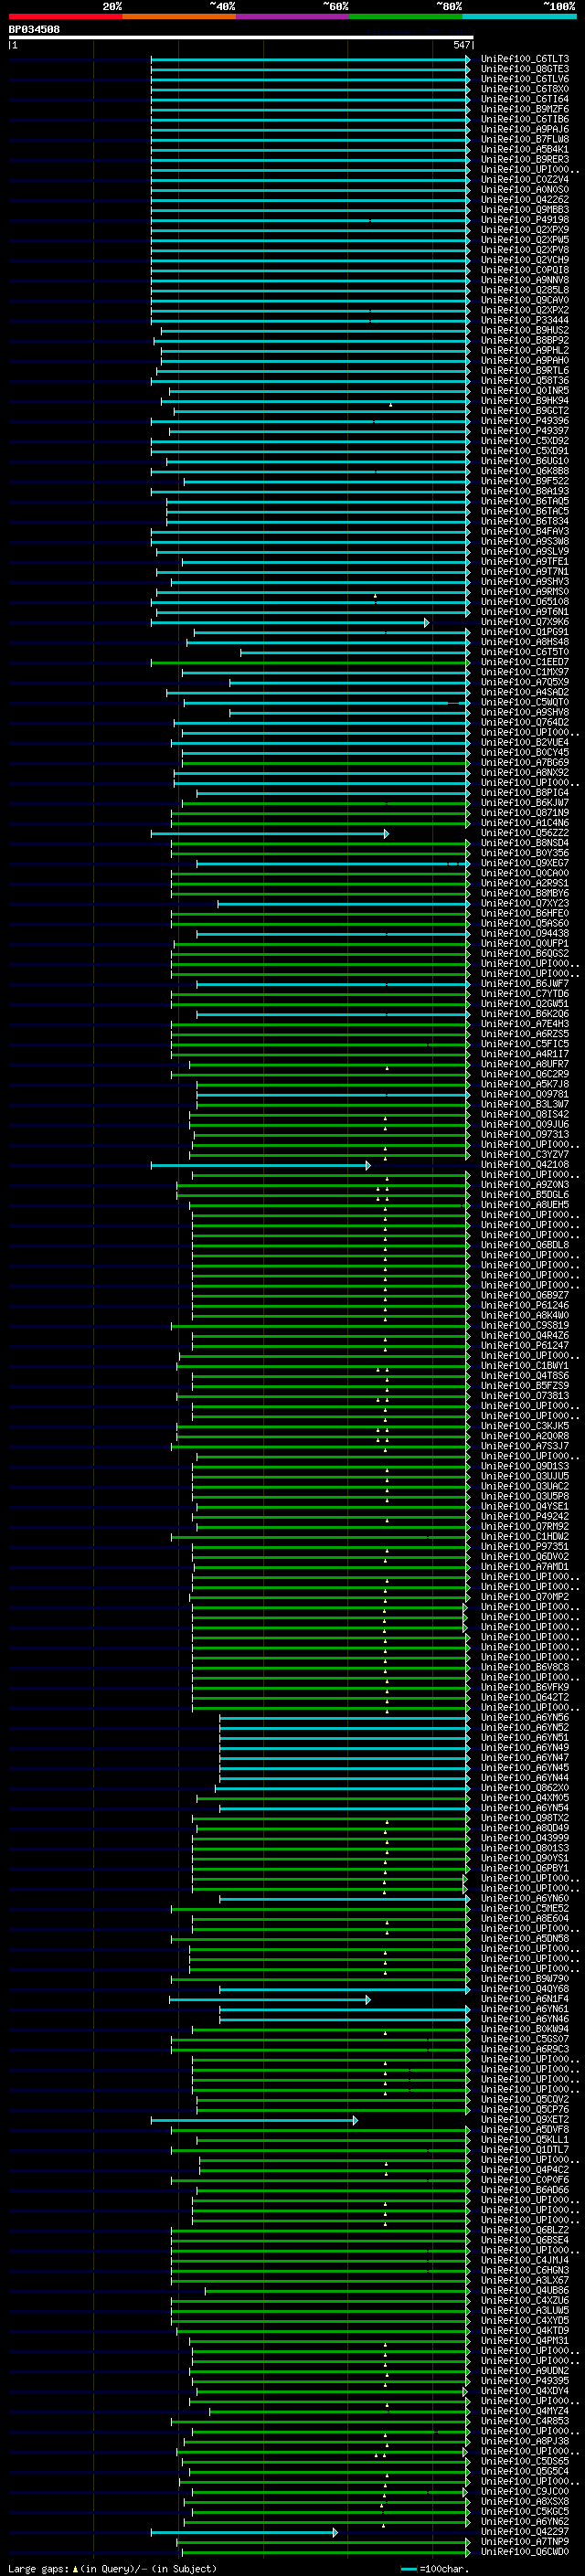The width and height of the screenshot is (585, 2576).
Task: Click the arrowhead ending the Q7X9K6 bar
Action: tap(427, 622)
